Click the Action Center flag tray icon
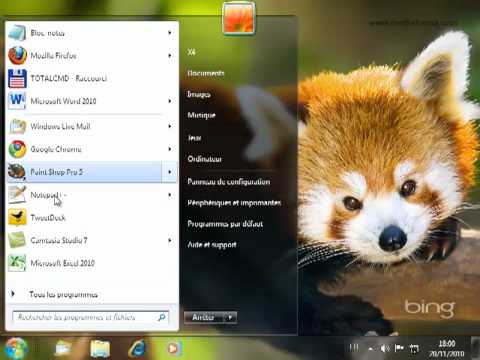 (x=399, y=348)
